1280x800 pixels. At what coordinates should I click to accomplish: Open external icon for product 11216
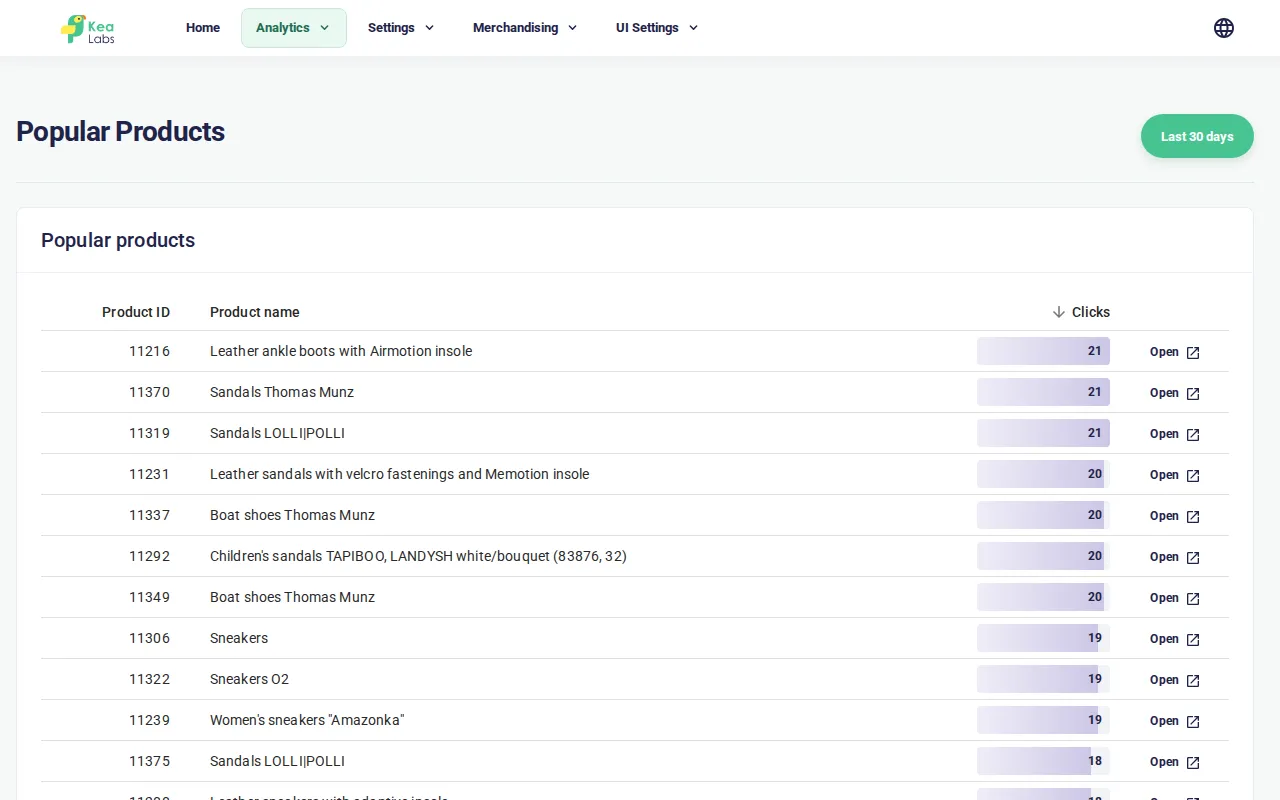tap(1193, 352)
